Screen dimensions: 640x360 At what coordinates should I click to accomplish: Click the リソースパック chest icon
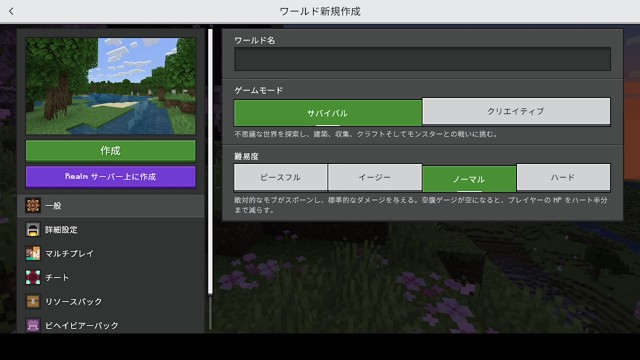click(33, 302)
